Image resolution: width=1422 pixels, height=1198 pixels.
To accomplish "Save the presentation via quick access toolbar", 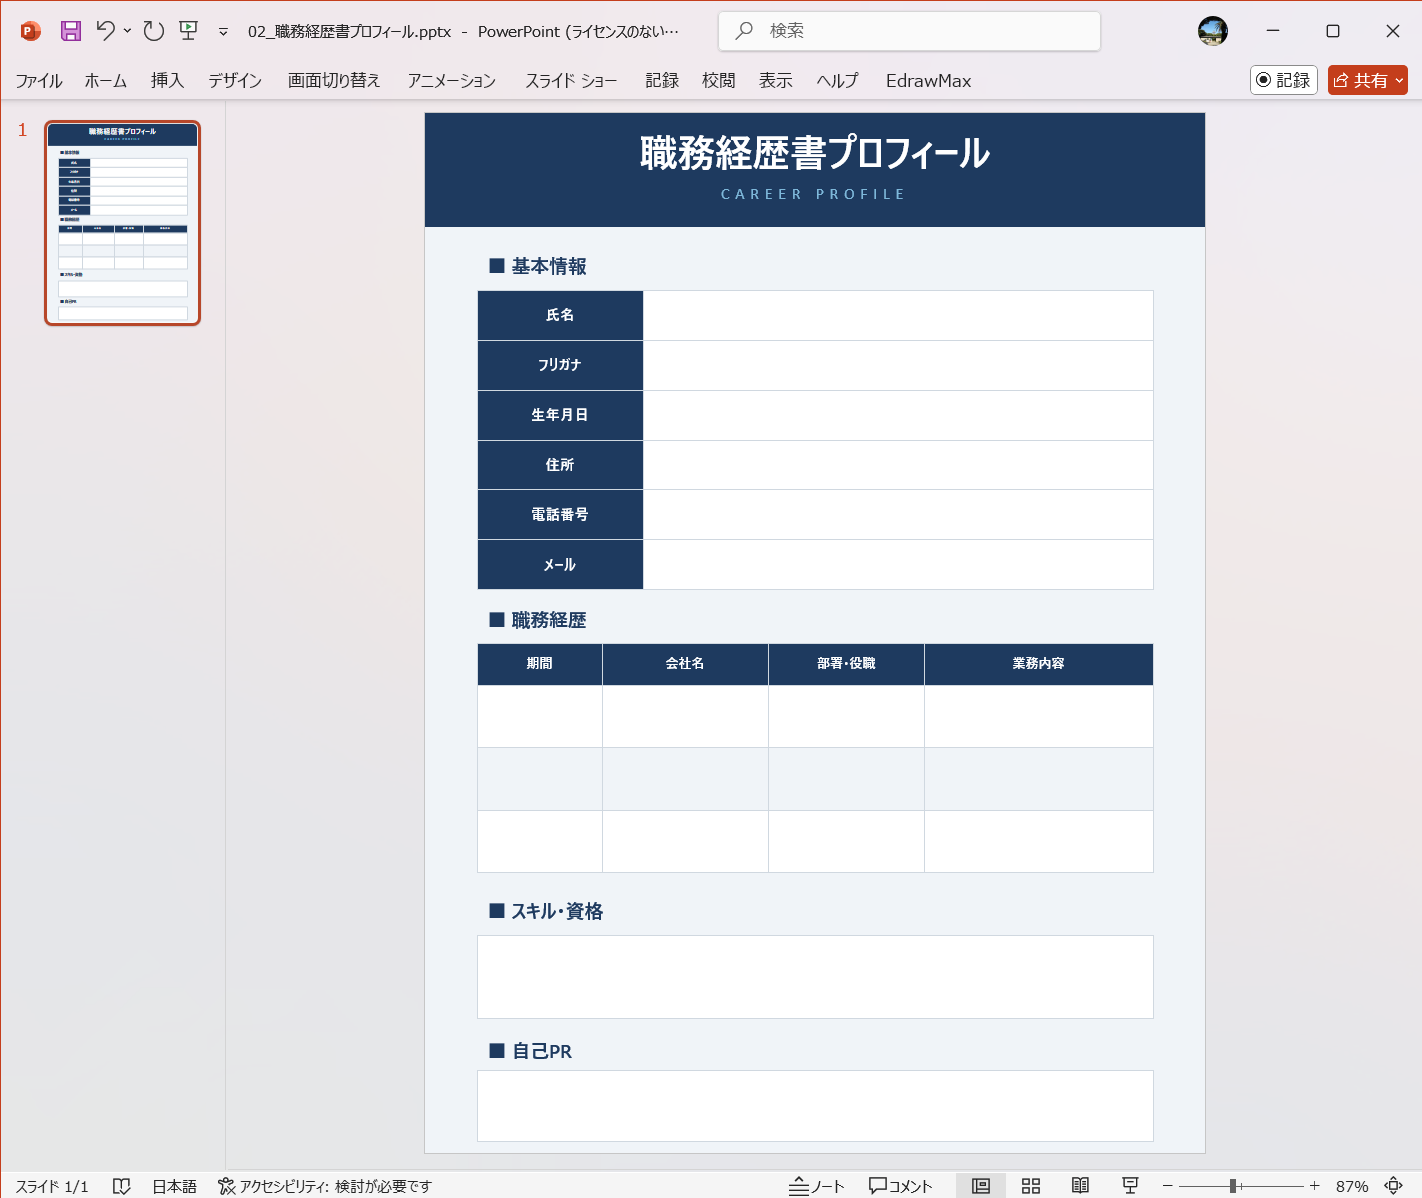I will [x=70, y=31].
